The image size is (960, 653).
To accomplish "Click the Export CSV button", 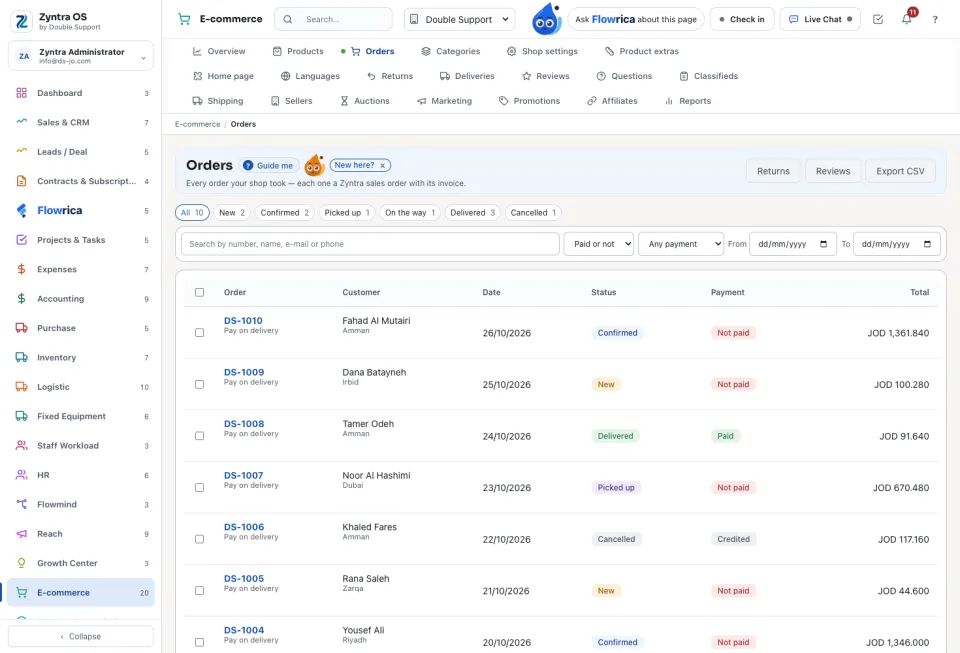I will 900,171.
